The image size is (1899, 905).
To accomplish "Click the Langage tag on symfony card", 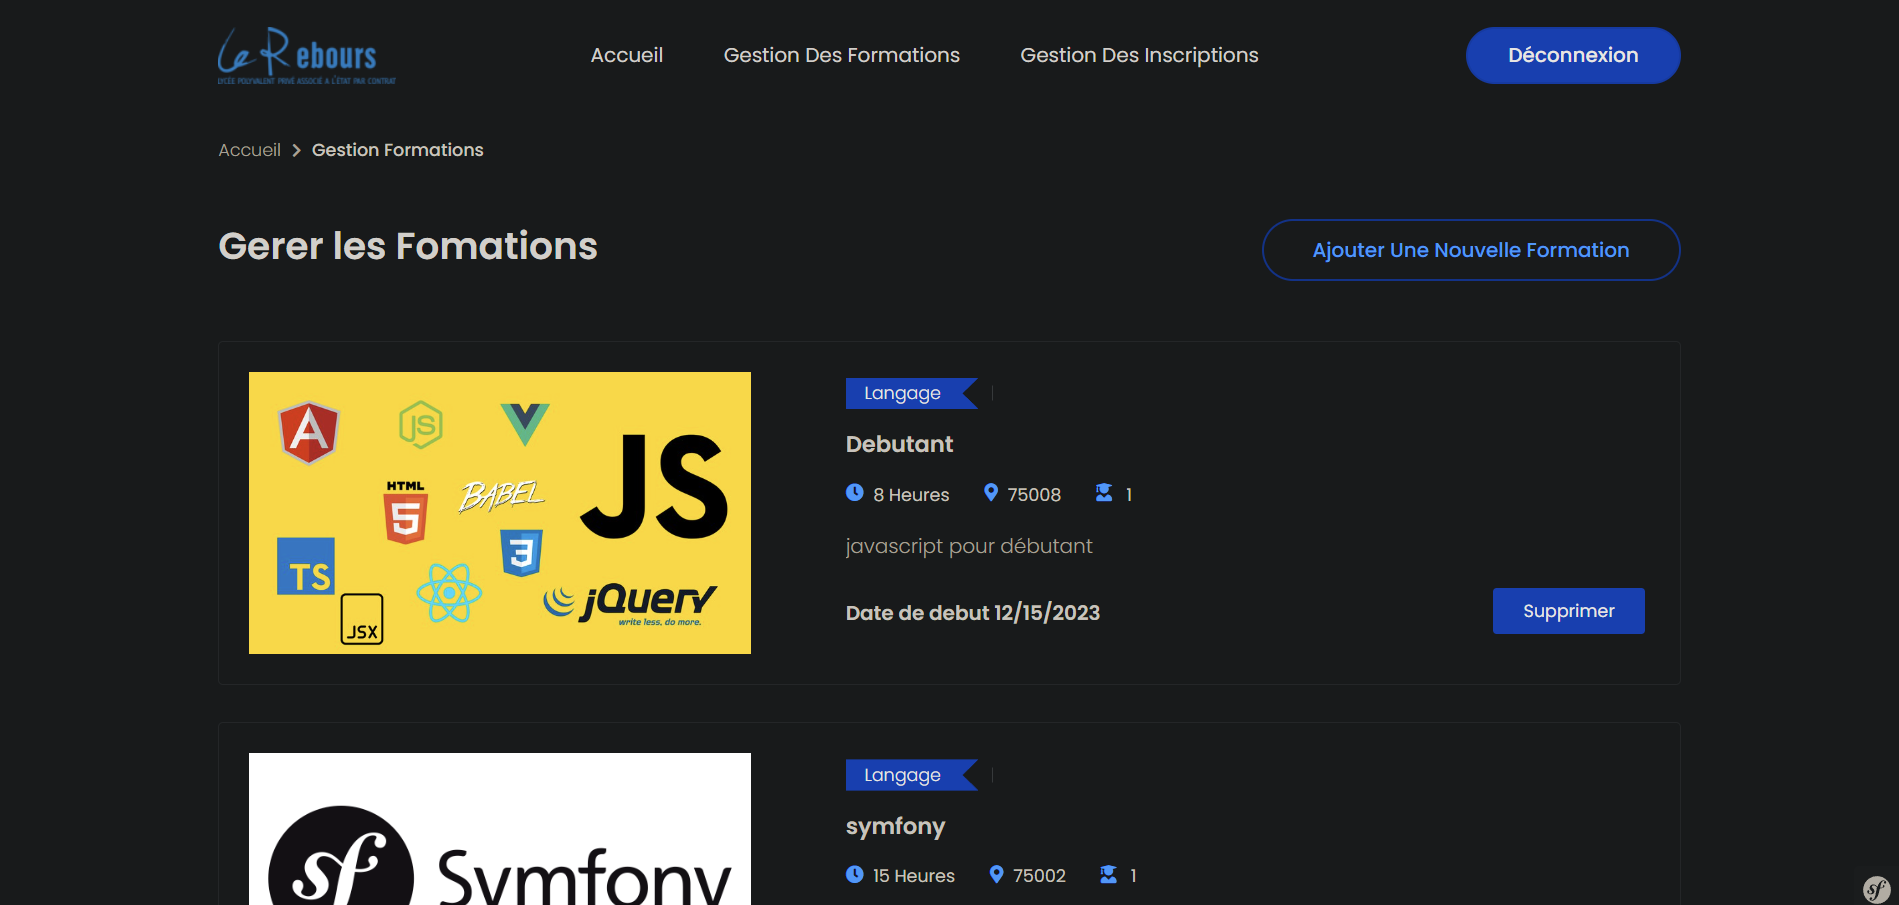I will 912,775.
